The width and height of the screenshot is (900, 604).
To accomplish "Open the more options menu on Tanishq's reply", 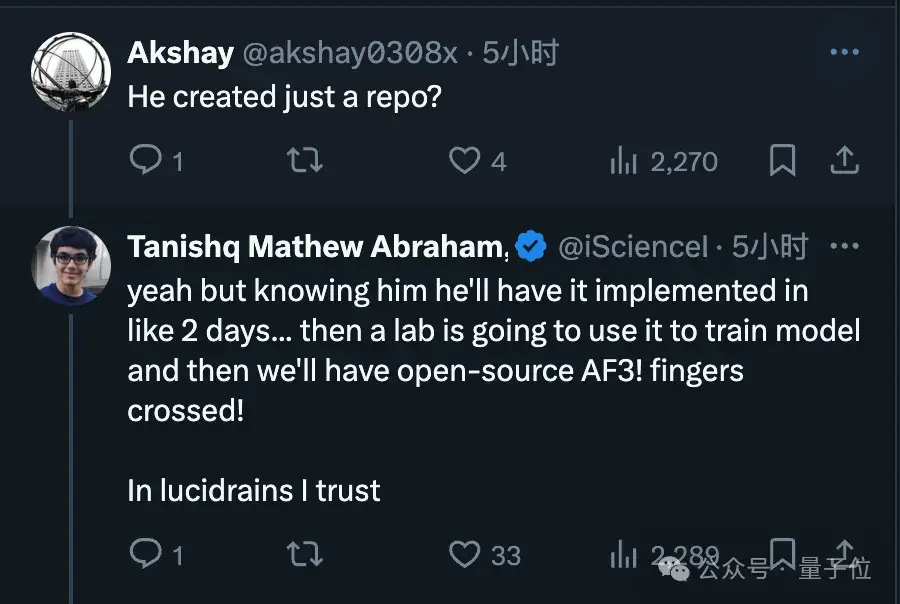I will pyautogui.click(x=846, y=244).
